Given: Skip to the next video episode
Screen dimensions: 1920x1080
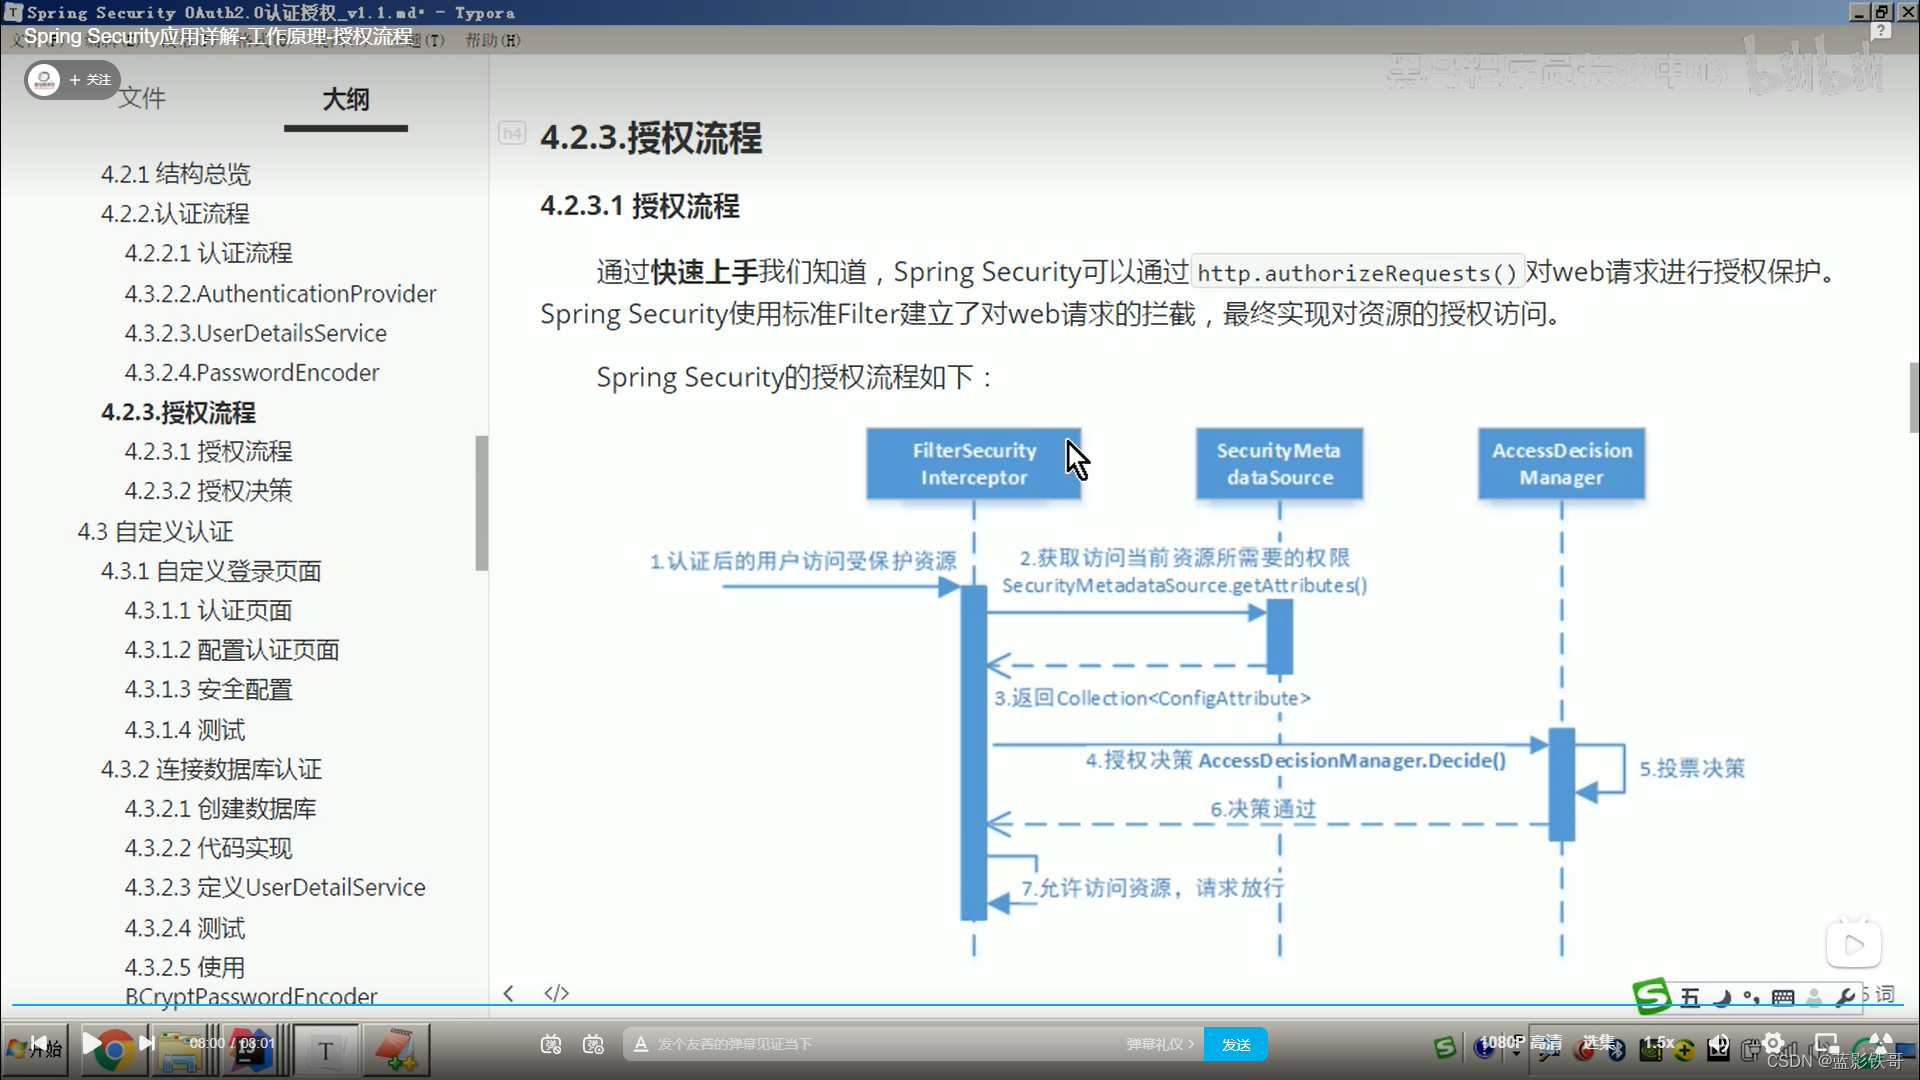Looking at the screenshot, I should click(x=146, y=1043).
